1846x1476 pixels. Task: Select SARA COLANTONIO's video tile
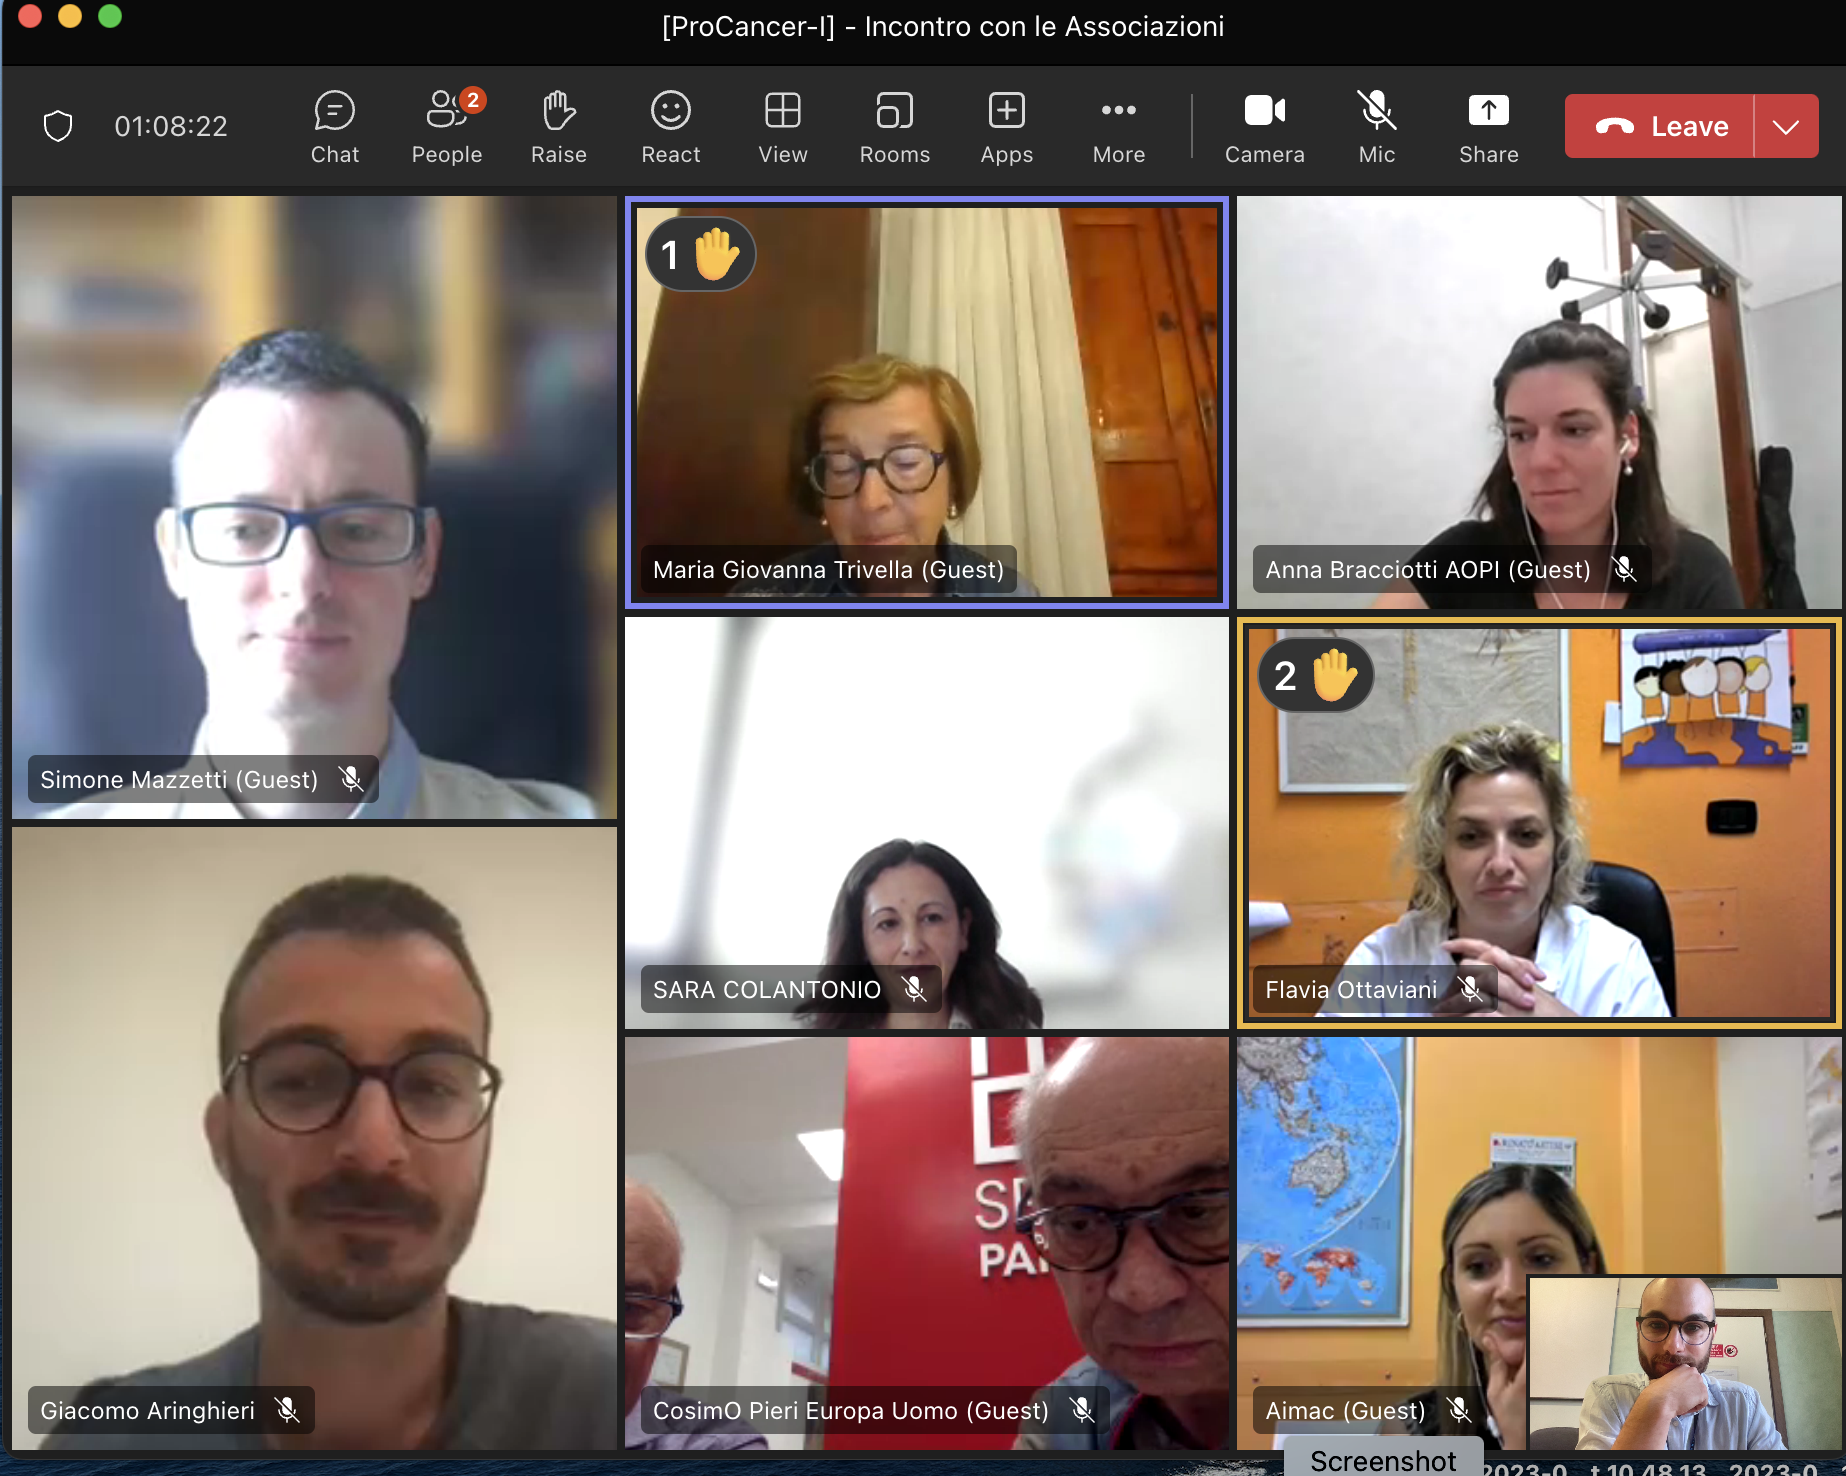click(927, 823)
